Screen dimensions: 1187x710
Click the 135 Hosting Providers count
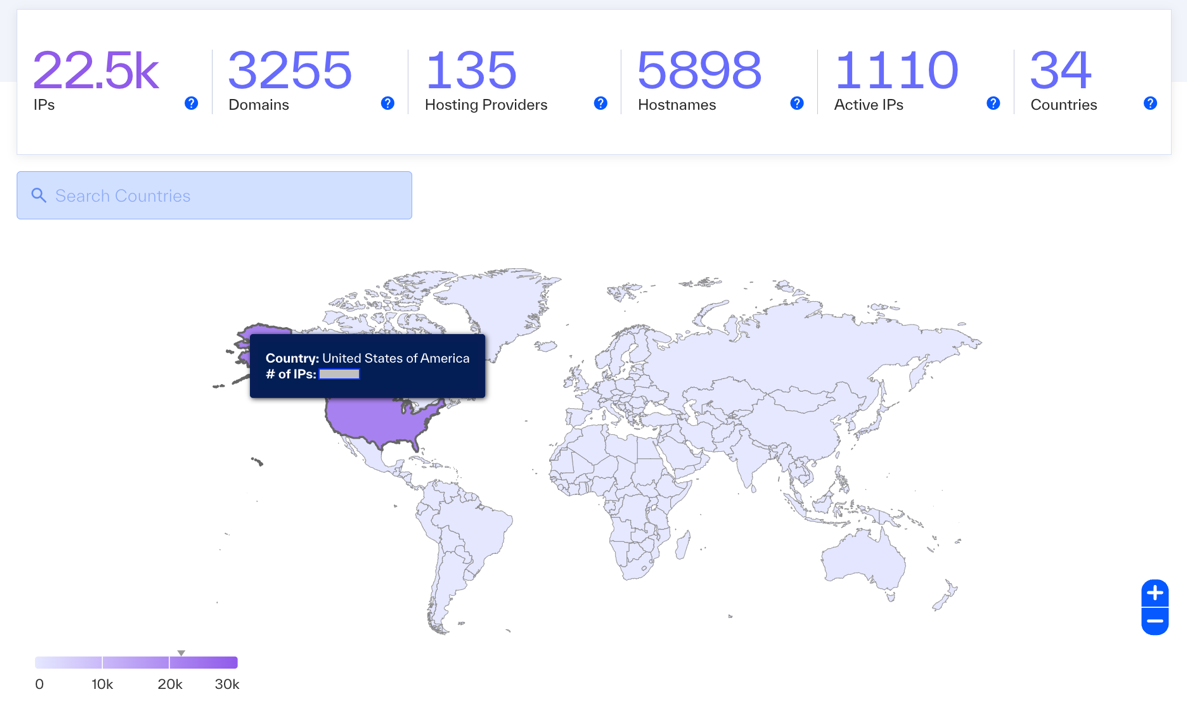coord(471,70)
